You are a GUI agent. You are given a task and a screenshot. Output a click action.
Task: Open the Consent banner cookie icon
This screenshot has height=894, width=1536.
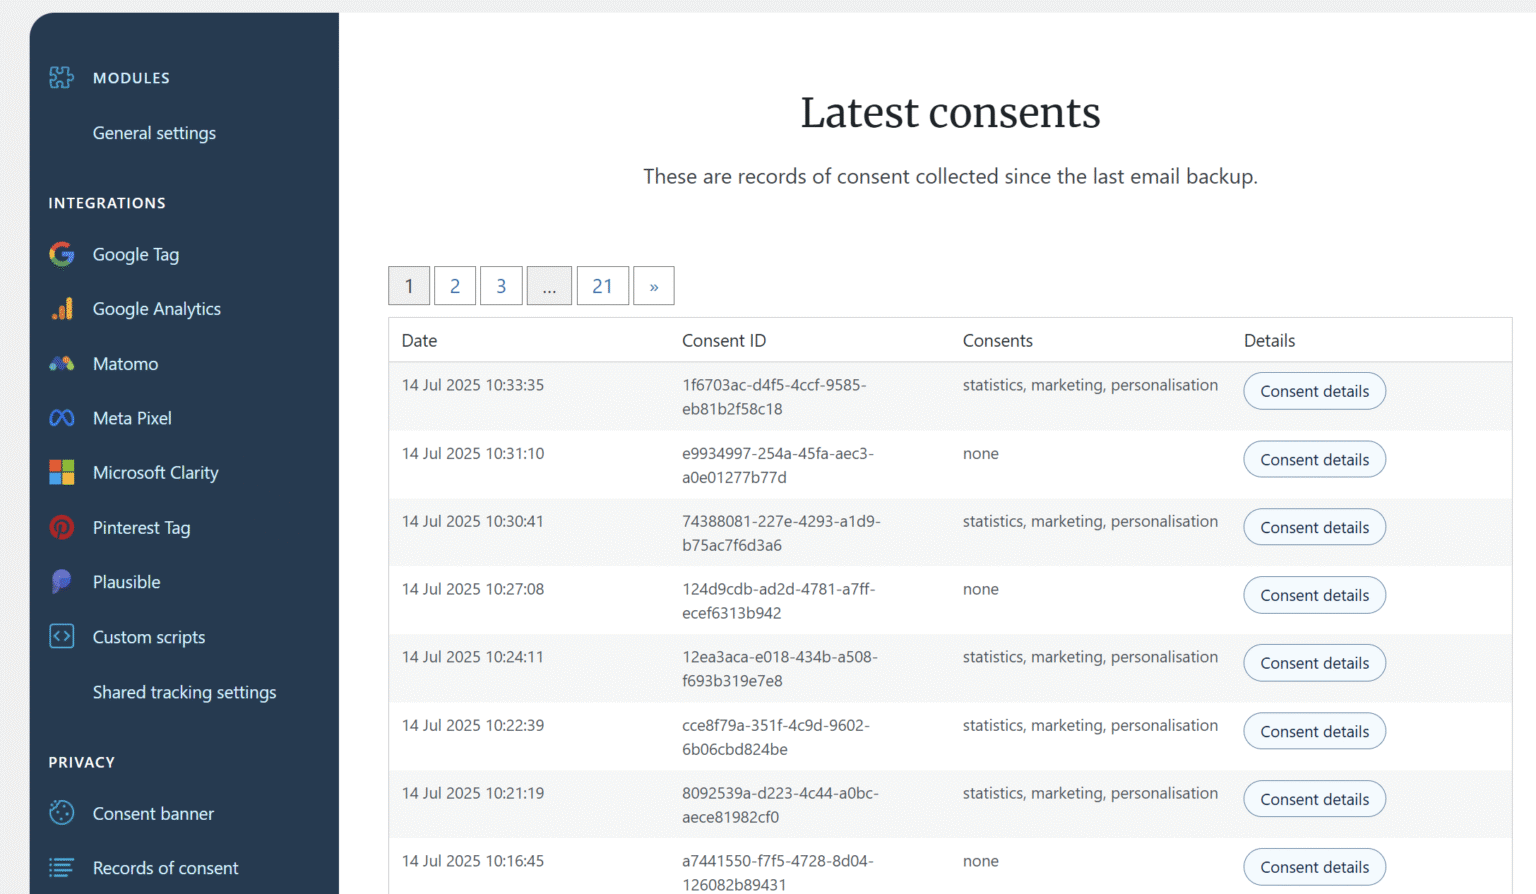[61, 813]
